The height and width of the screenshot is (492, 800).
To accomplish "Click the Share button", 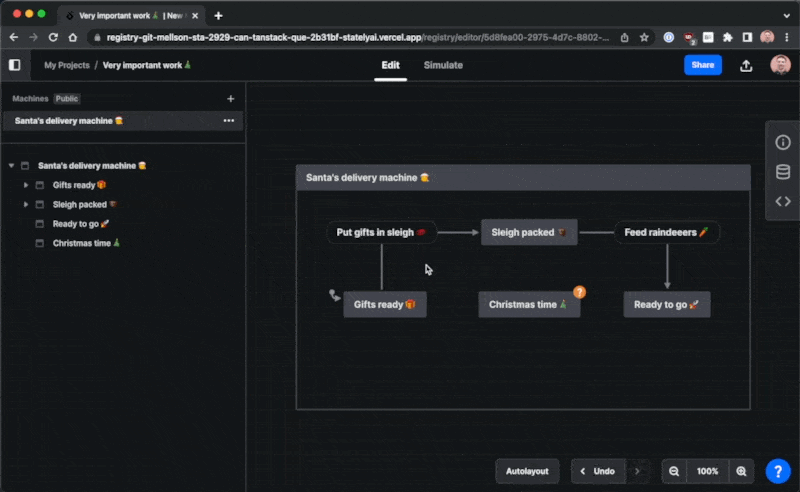I will [x=703, y=65].
